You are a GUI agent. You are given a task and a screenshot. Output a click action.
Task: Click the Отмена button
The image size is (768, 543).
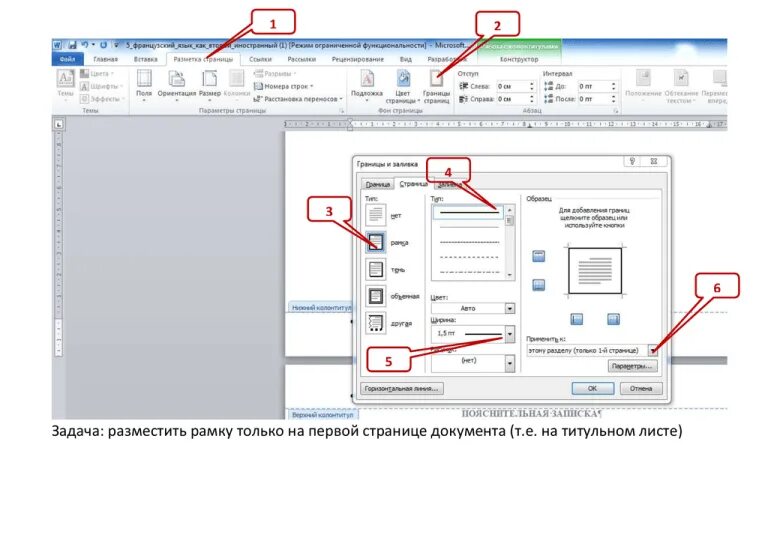[x=641, y=388]
